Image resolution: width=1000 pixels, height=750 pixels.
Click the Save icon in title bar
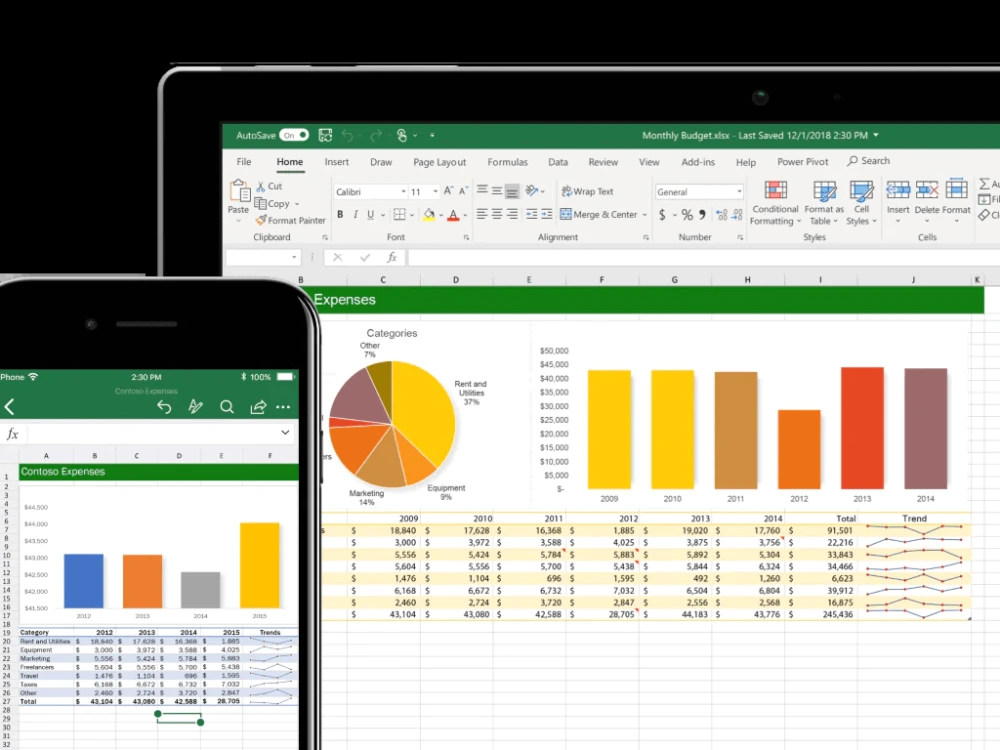(x=325, y=135)
